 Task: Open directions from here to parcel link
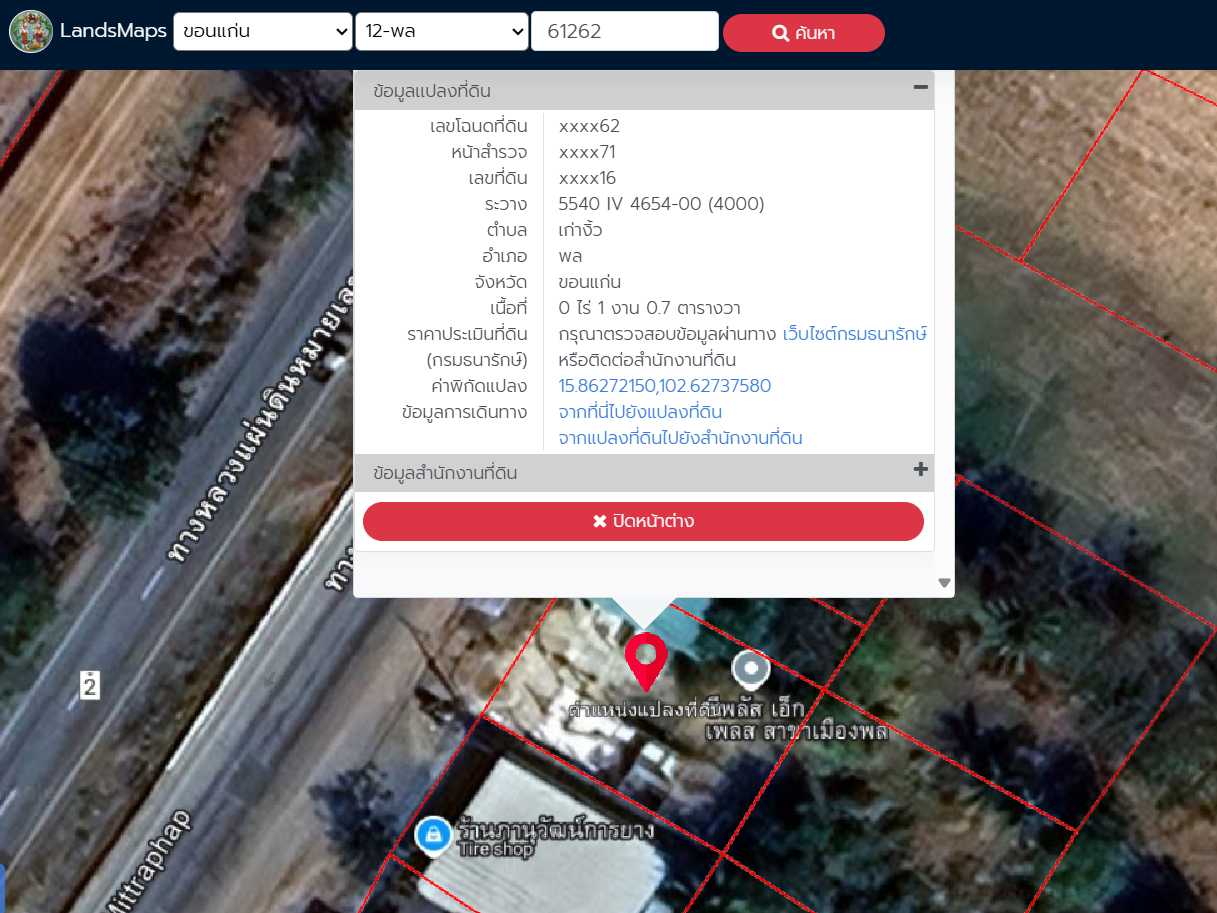[x=640, y=412]
